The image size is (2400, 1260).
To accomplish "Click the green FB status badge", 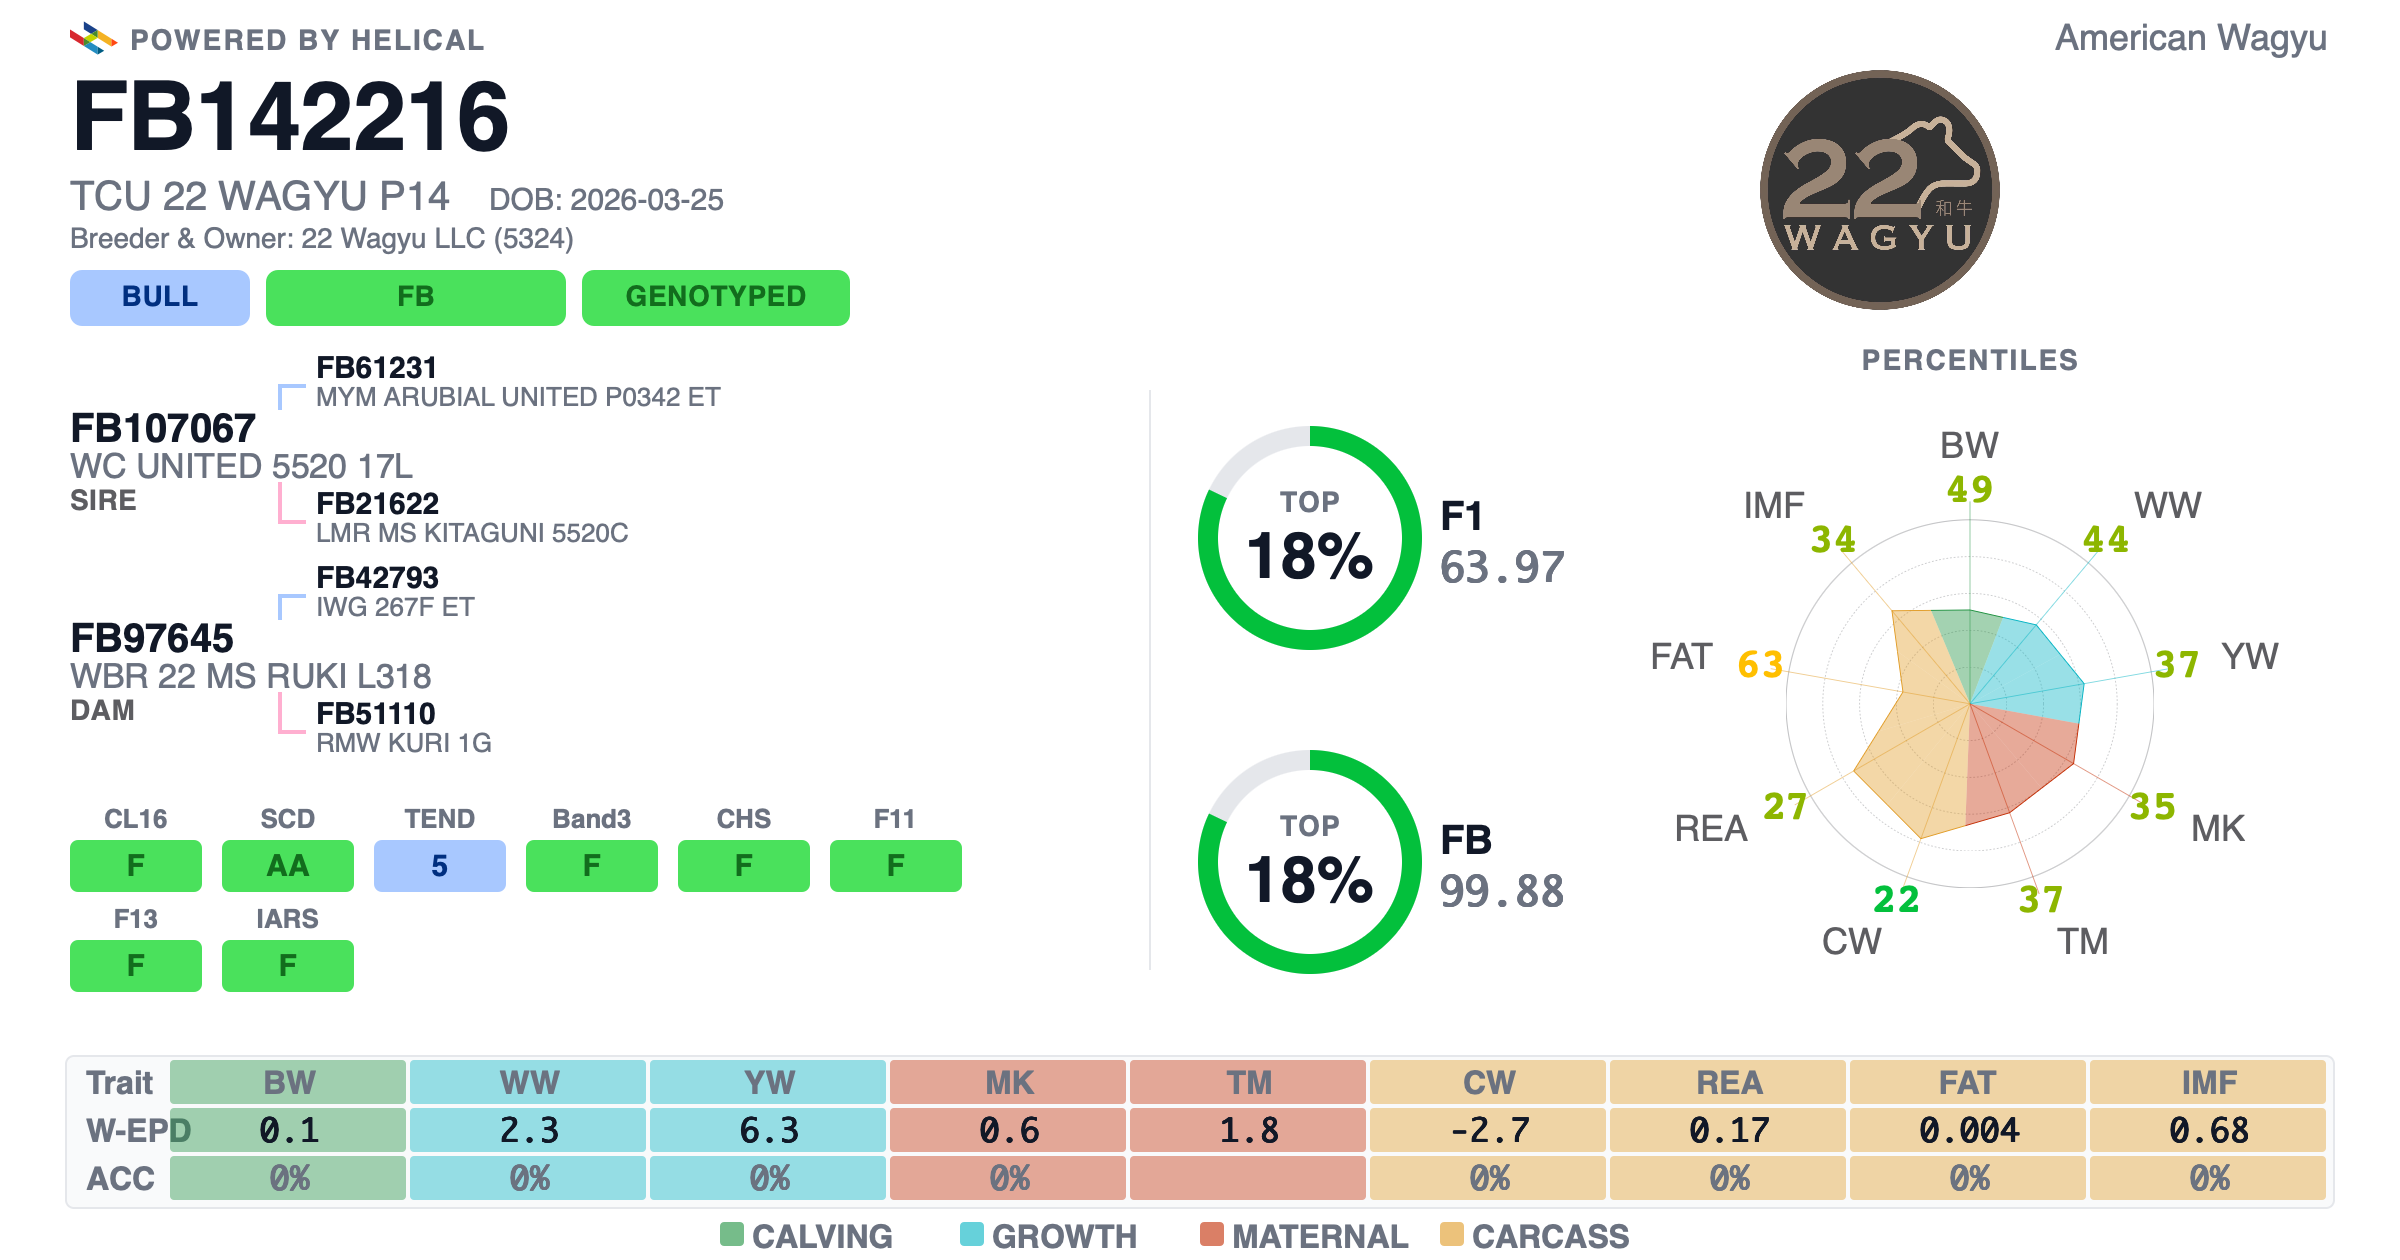I will (416, 297).
